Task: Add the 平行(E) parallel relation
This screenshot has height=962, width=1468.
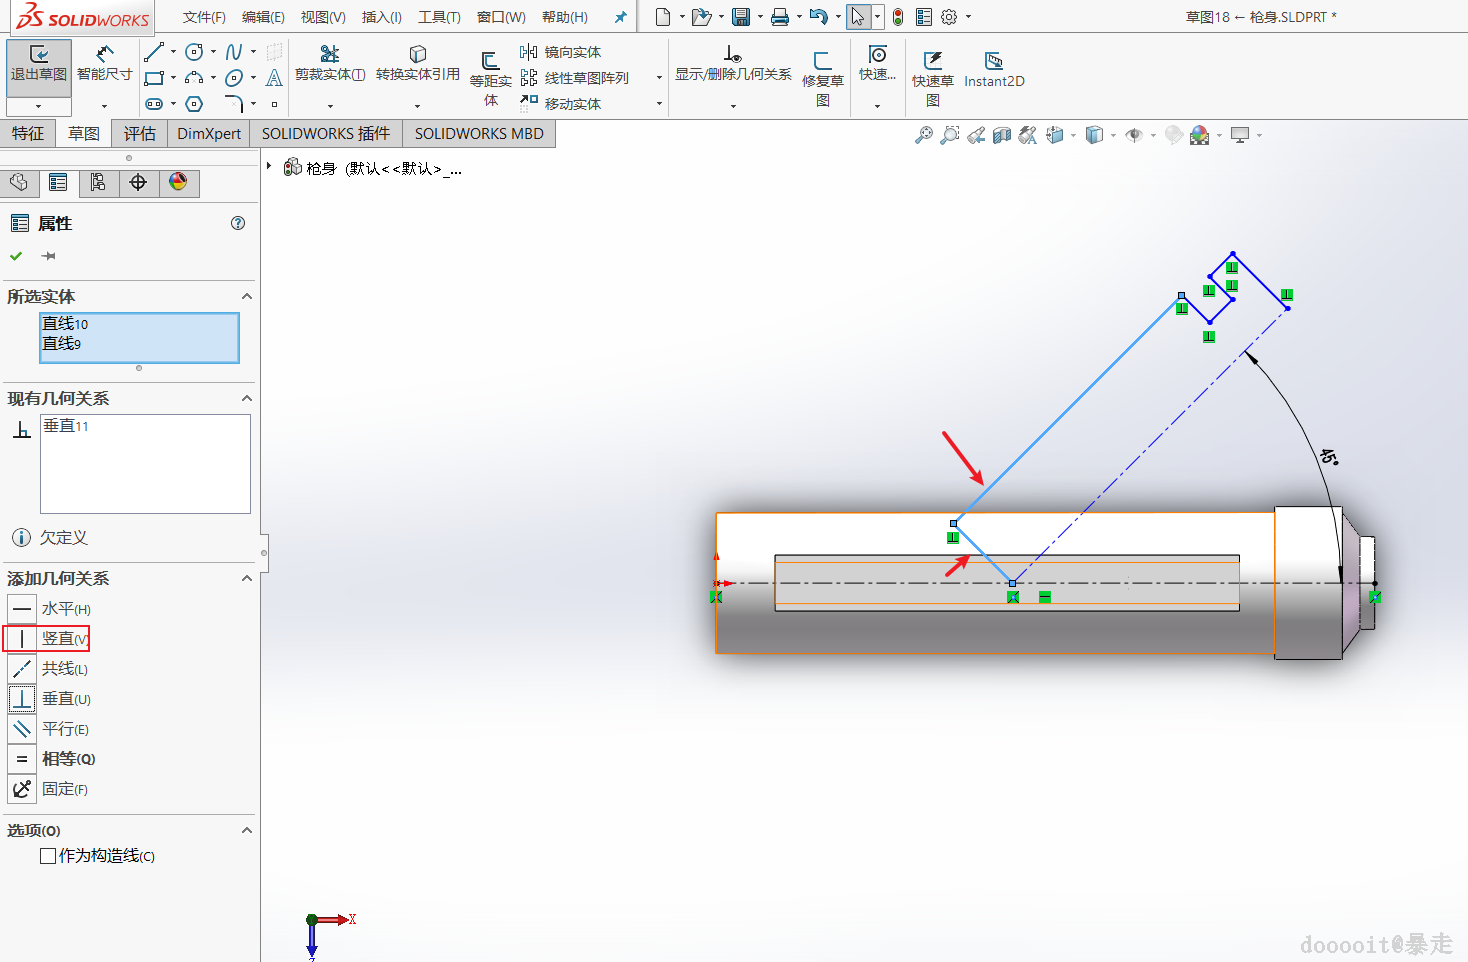Action: [x=22, y=729]
